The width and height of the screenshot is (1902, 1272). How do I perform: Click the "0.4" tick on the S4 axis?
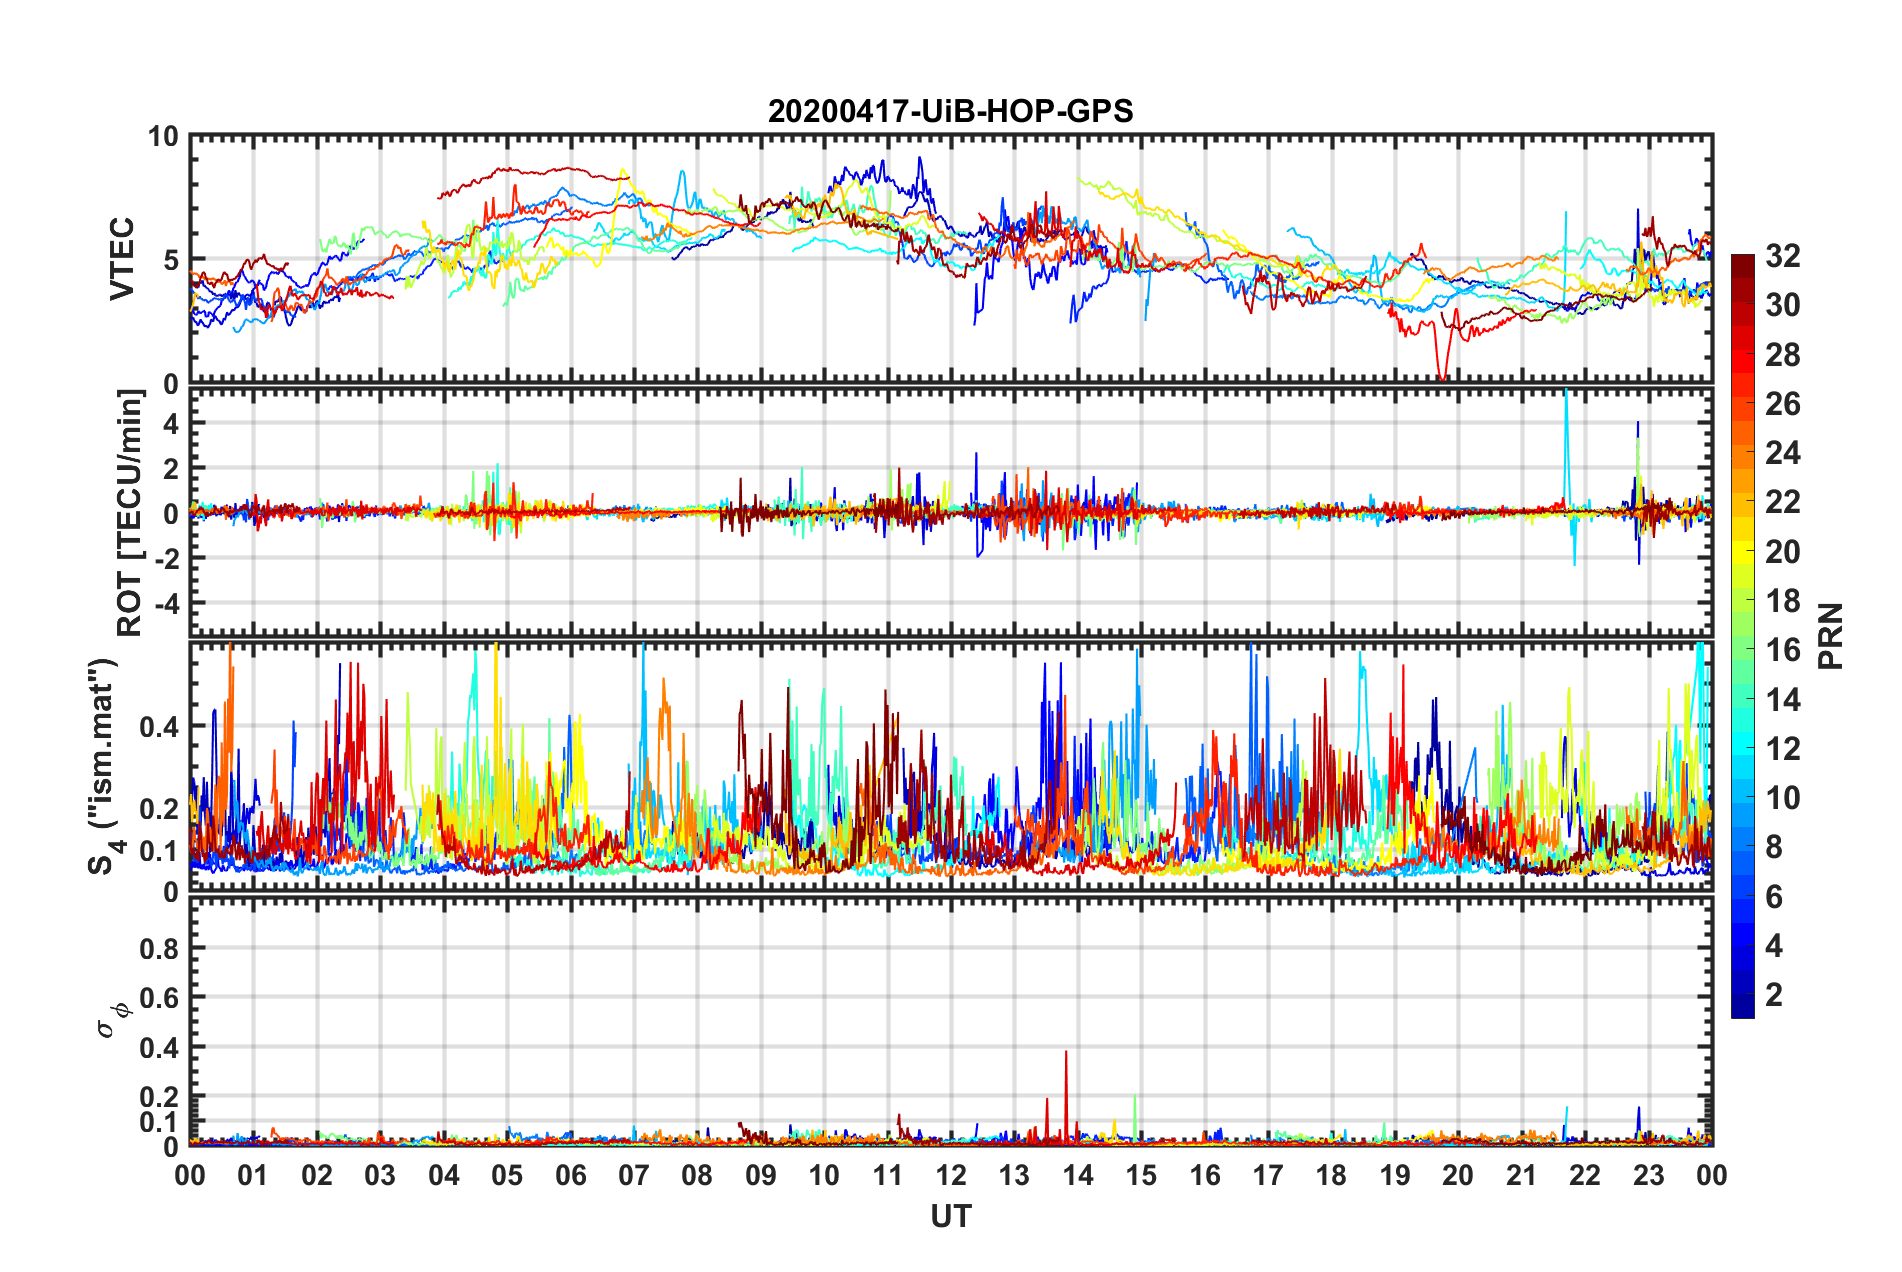click(x=159, y=727)
